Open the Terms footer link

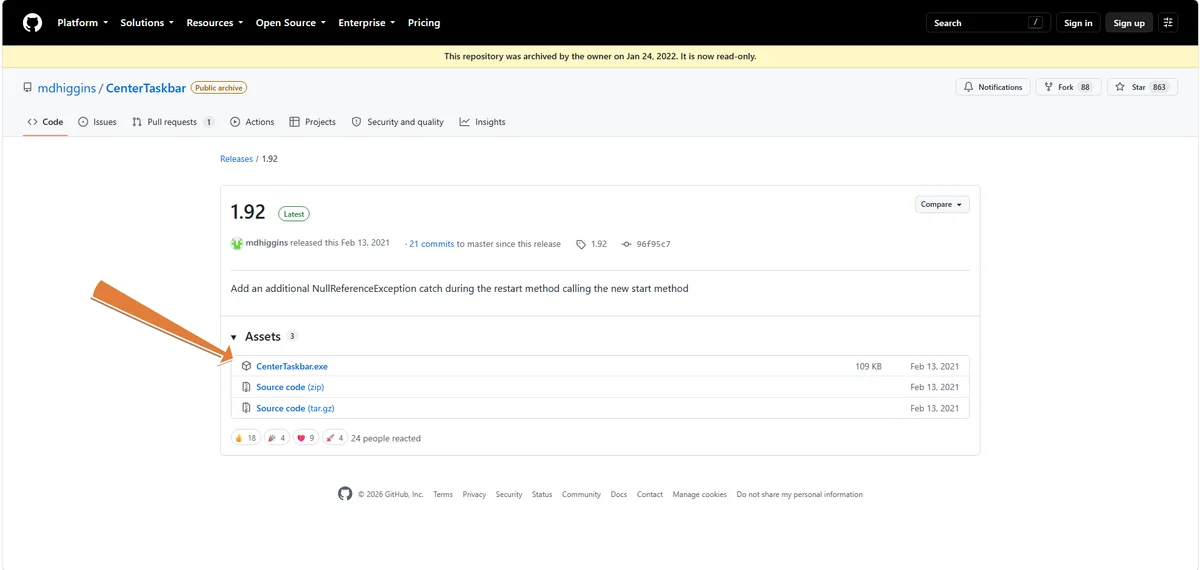[x=443, y=494]
